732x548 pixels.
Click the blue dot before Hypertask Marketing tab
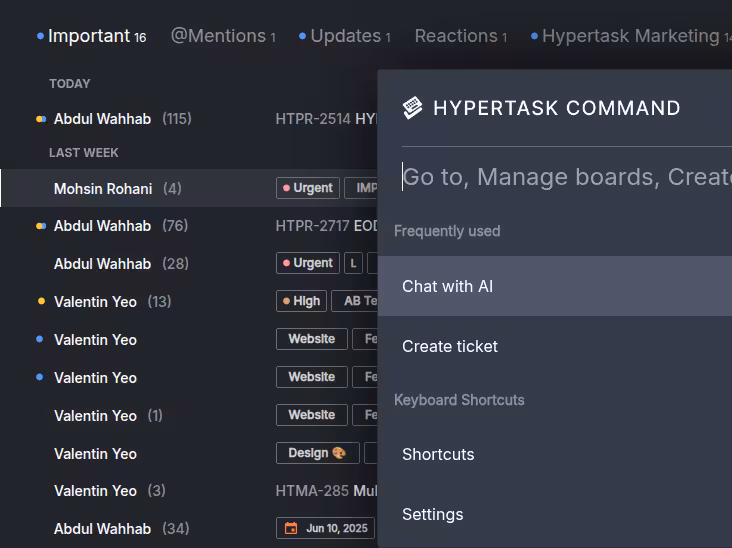[534, 36]
